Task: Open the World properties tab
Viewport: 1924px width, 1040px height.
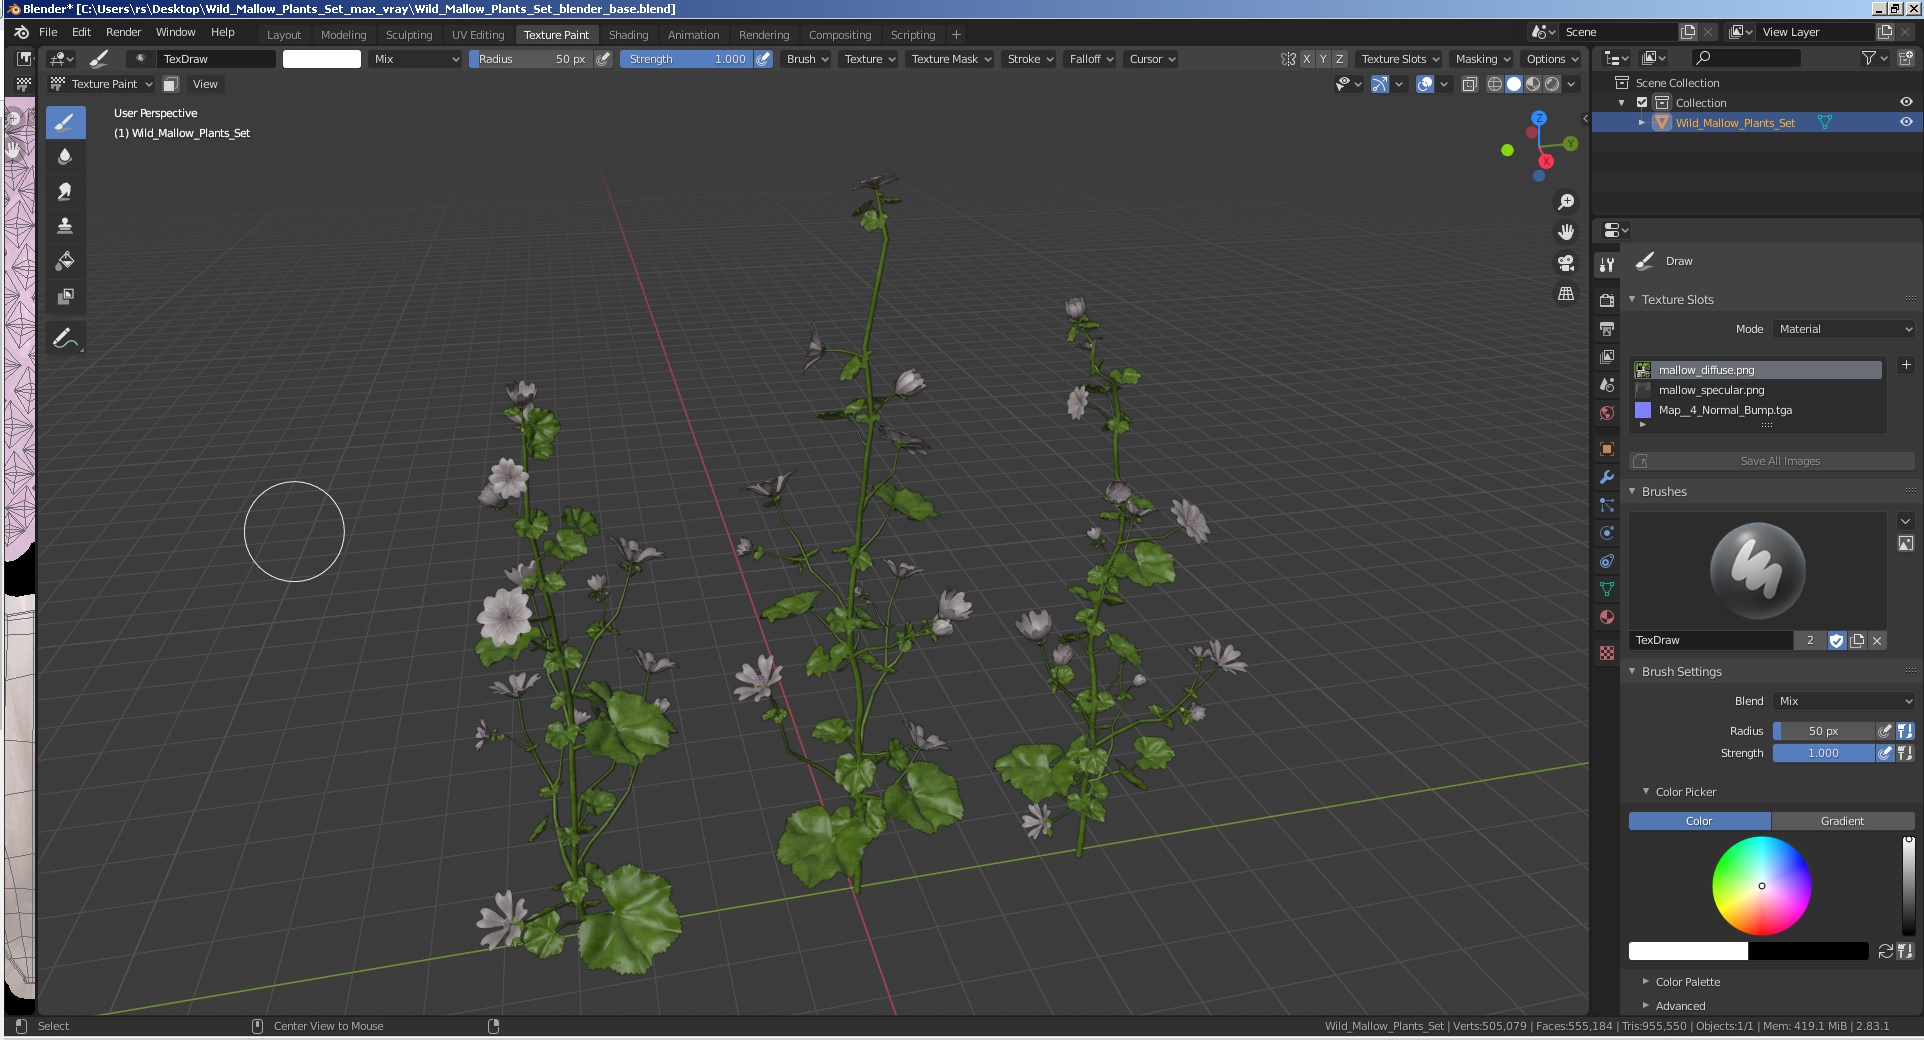Action: pos(1606,412)
